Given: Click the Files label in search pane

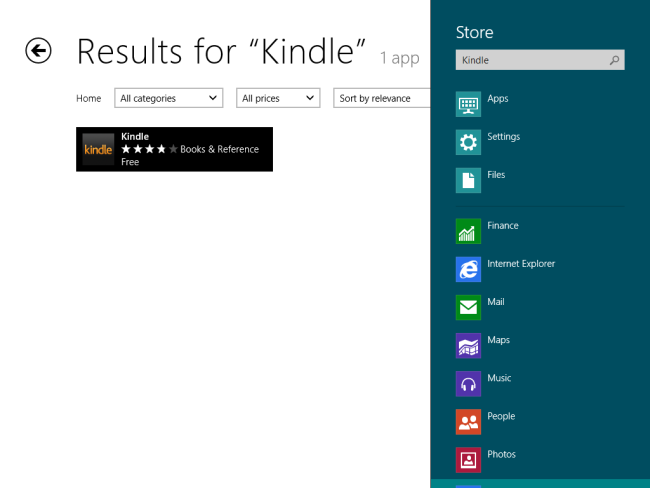Looking at the screenshot, I should (x=496, y=175).
